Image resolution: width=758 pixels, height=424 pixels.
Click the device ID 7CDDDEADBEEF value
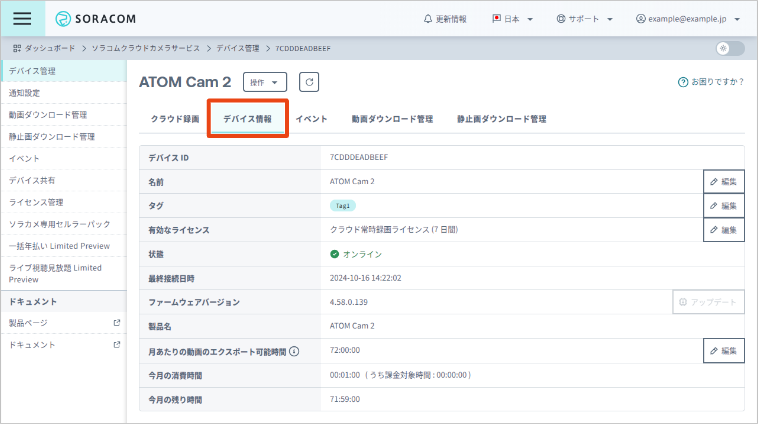(359, 157)
